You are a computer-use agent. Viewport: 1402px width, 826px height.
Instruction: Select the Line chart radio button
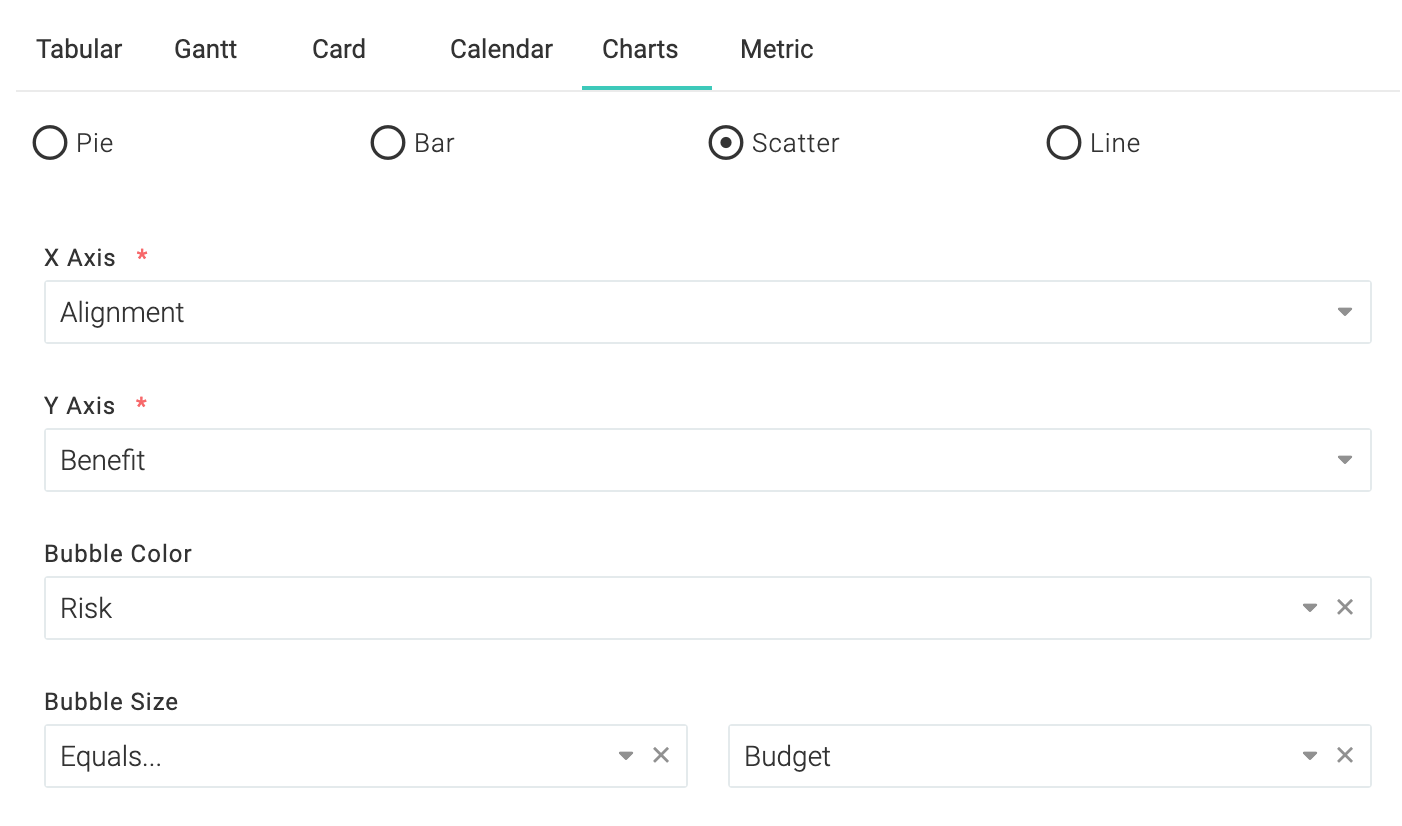coord(1064,143)
